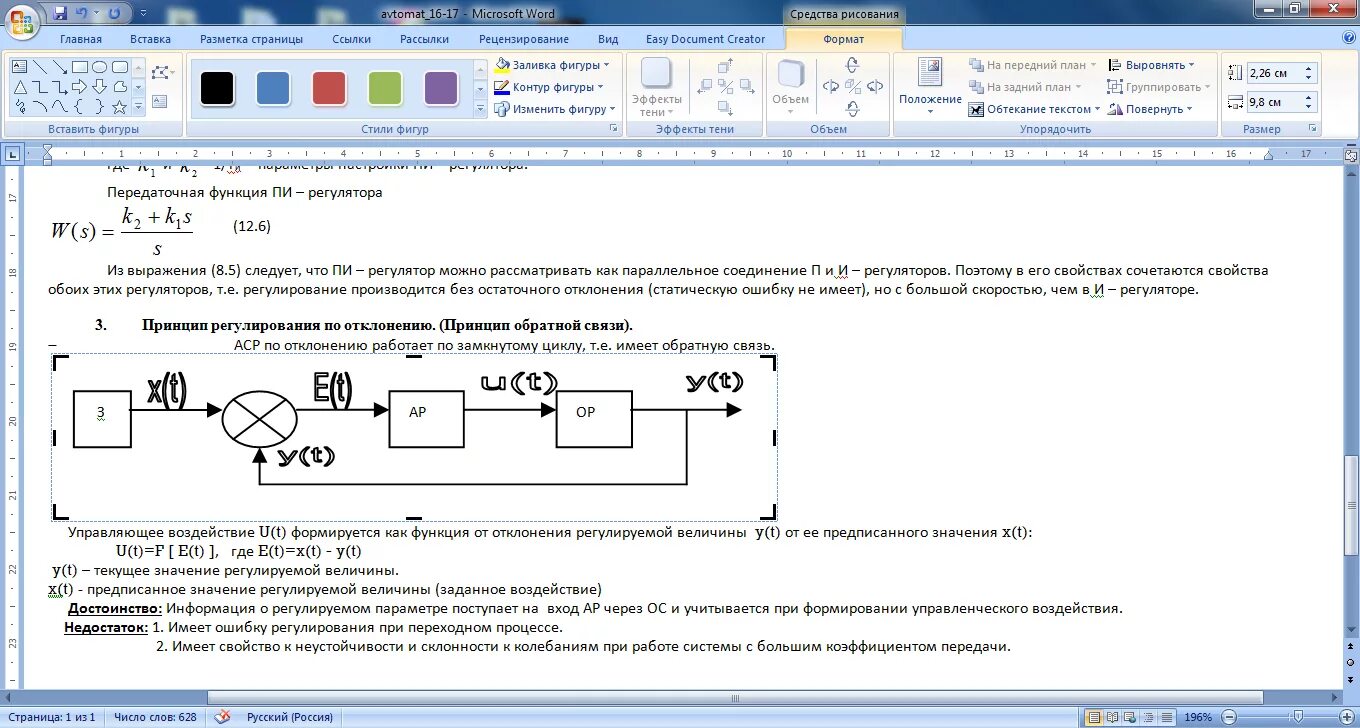This screenshot has width=1360, height=728.
Task: Open the Положение position menu
Action: 930,88
